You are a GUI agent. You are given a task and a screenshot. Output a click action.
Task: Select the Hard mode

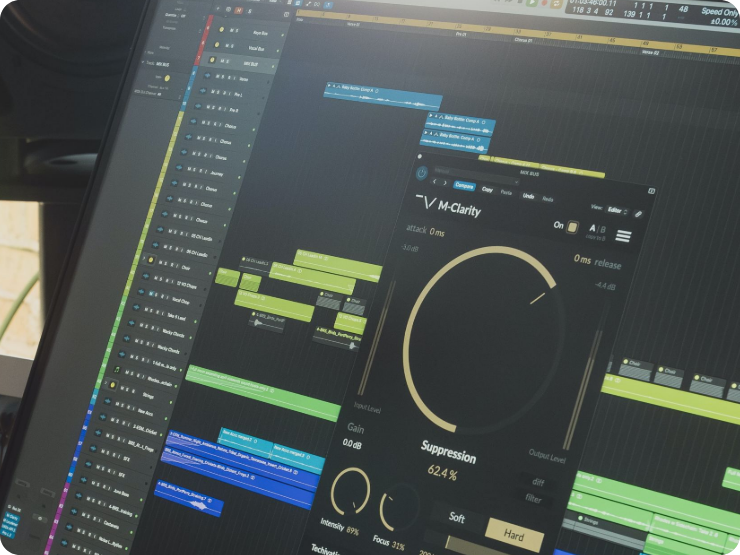tap(514, 535)
